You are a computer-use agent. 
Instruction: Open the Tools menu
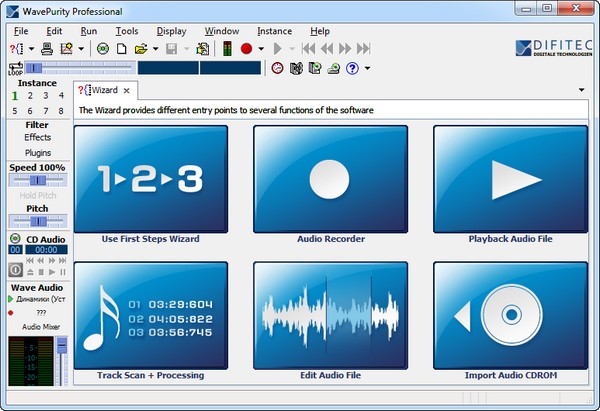126,31
